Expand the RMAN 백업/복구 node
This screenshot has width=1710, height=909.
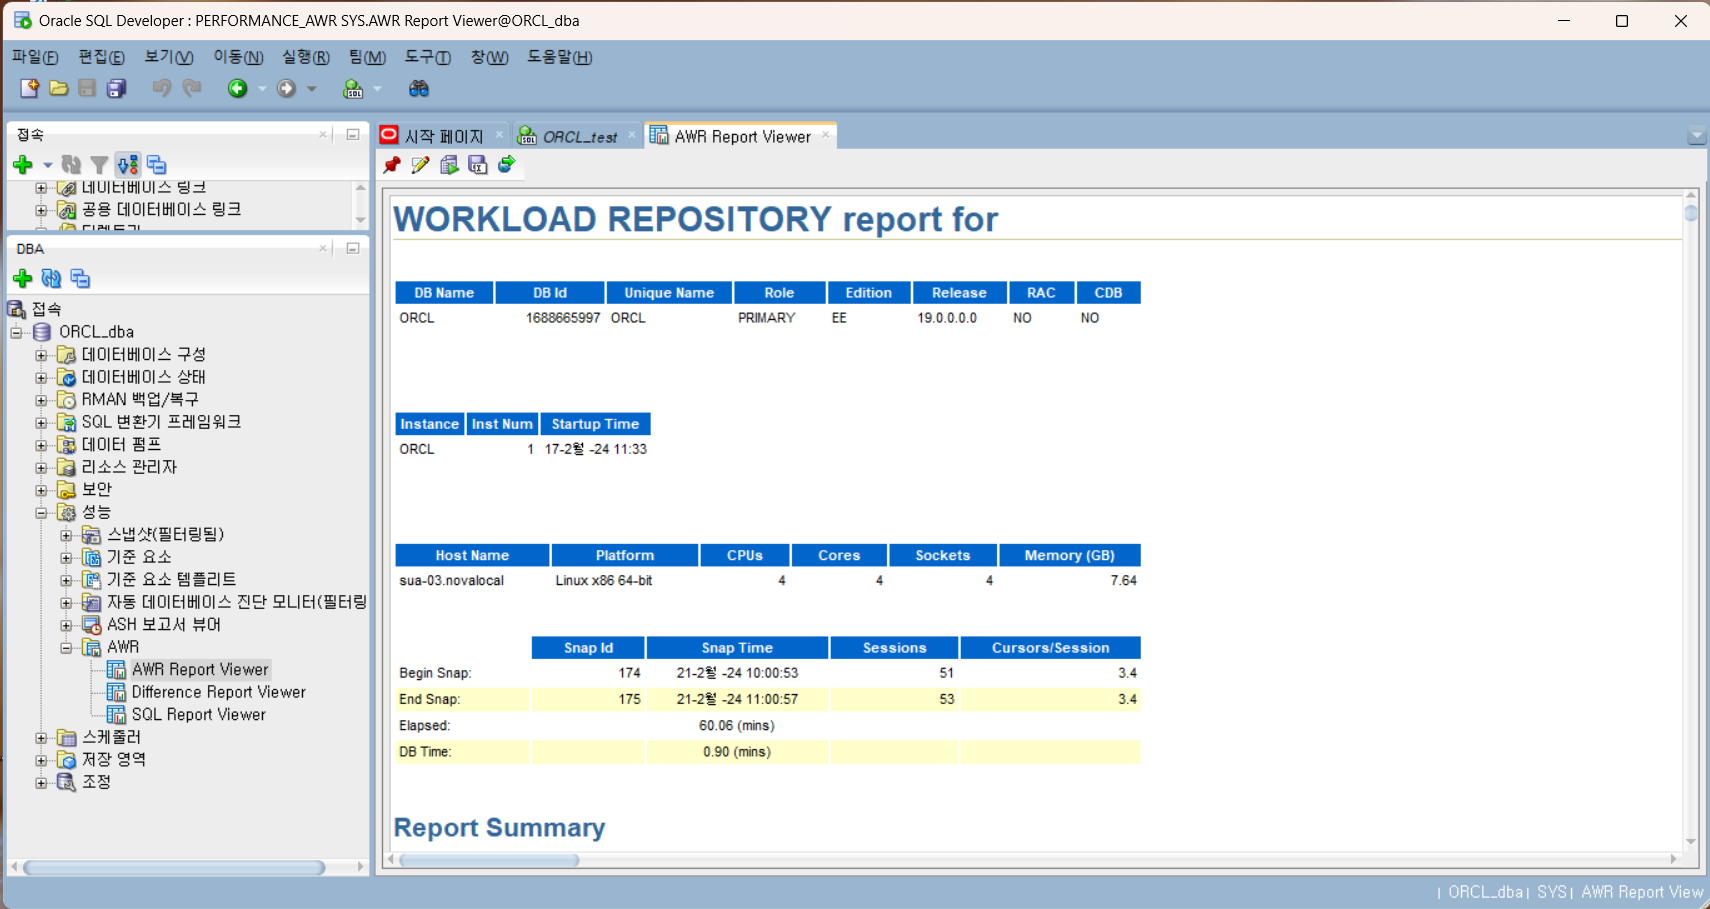(x=41, y=400)
